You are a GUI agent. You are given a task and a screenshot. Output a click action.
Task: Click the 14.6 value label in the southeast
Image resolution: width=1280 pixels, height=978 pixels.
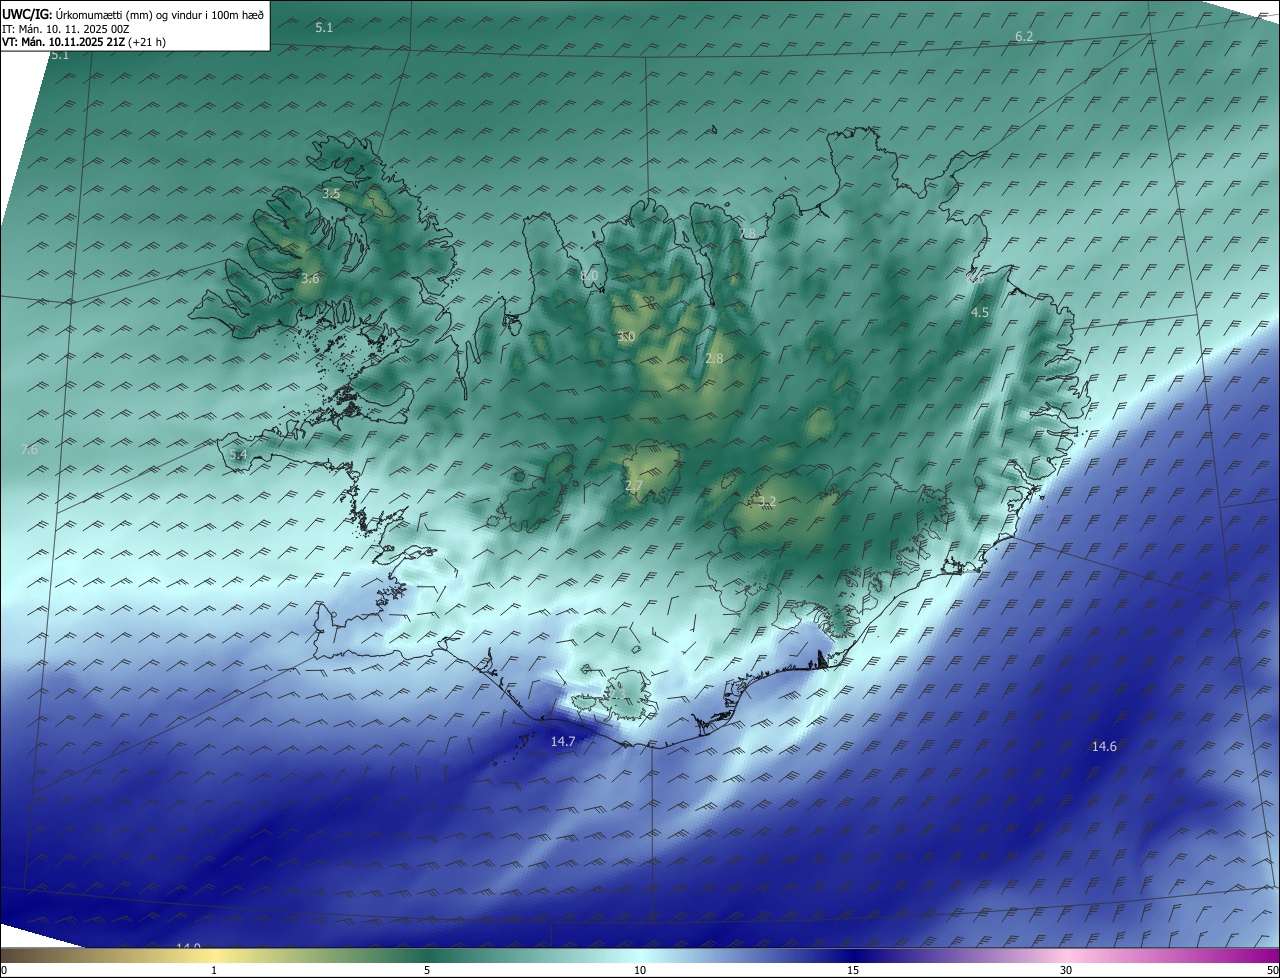point(1104,746)
